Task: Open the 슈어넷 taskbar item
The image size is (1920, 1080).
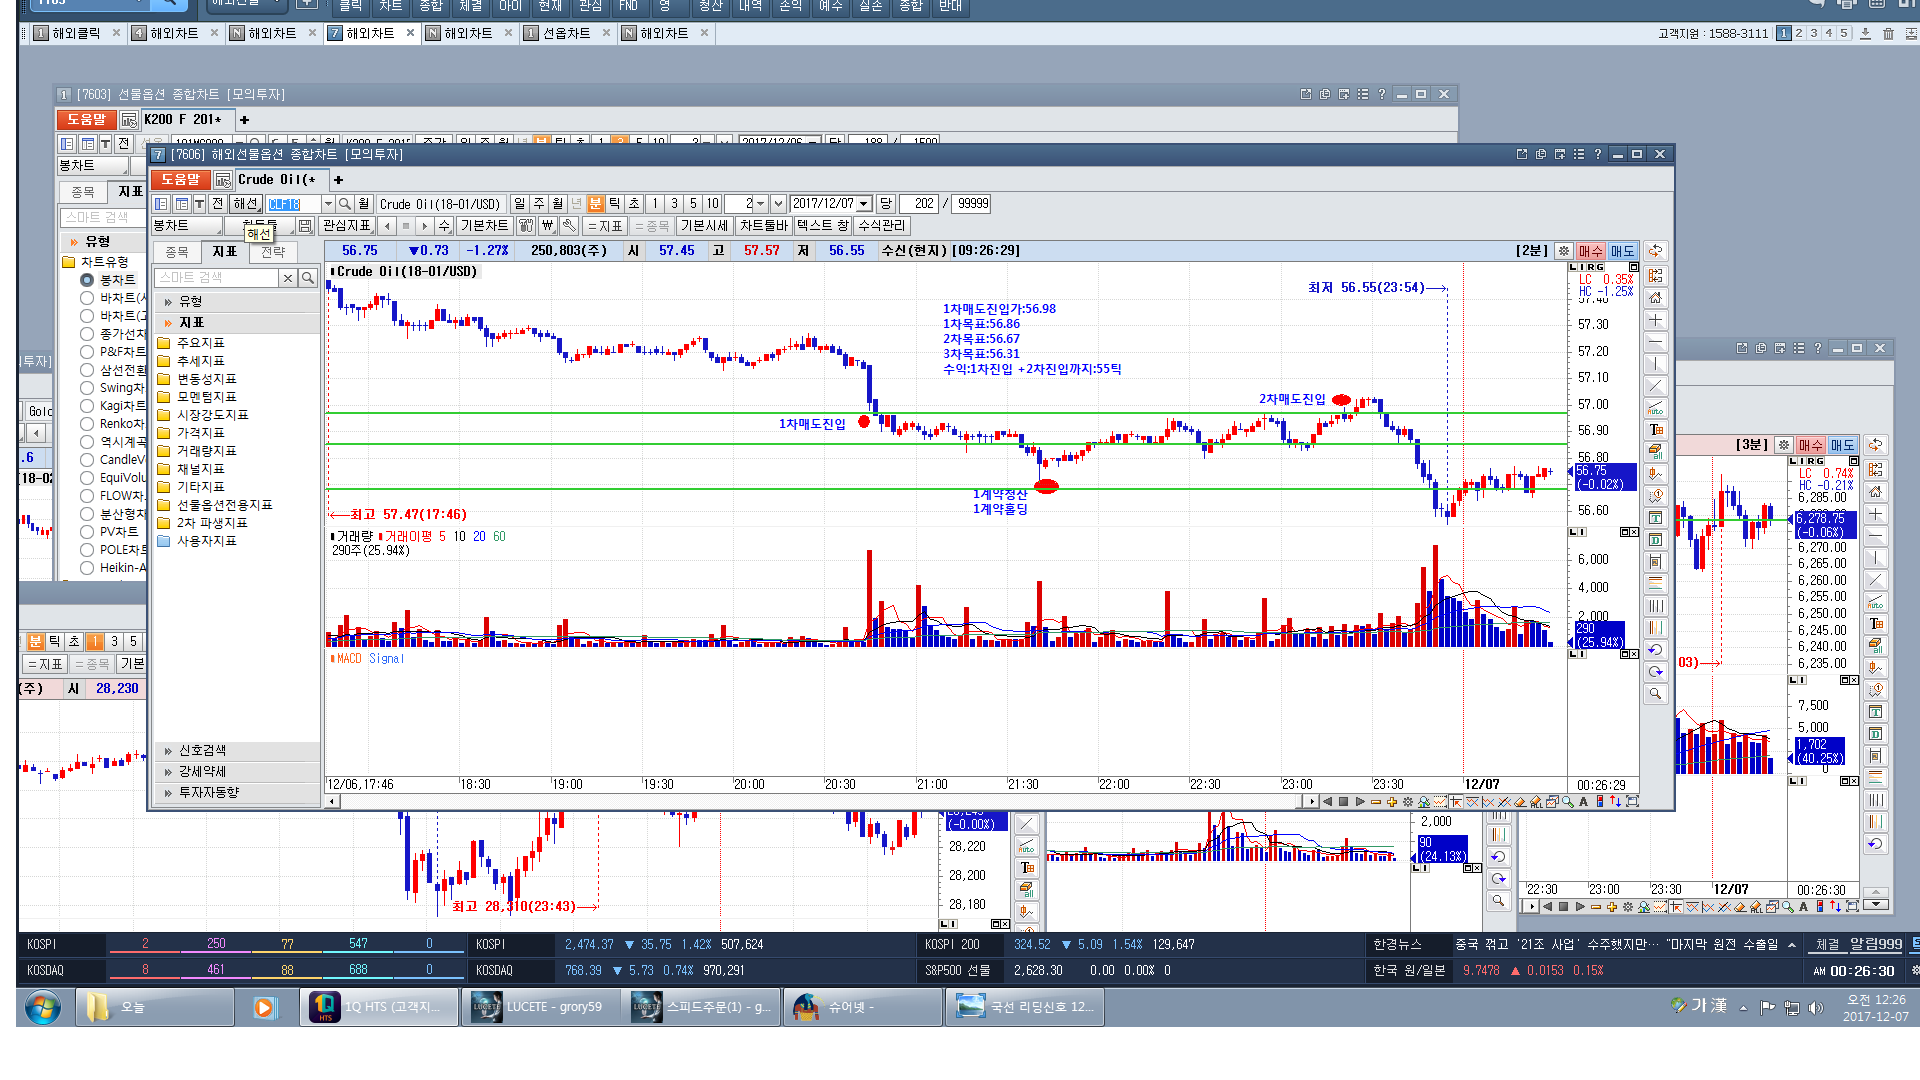Action: pyautogui.click(x=863, y=1007)
